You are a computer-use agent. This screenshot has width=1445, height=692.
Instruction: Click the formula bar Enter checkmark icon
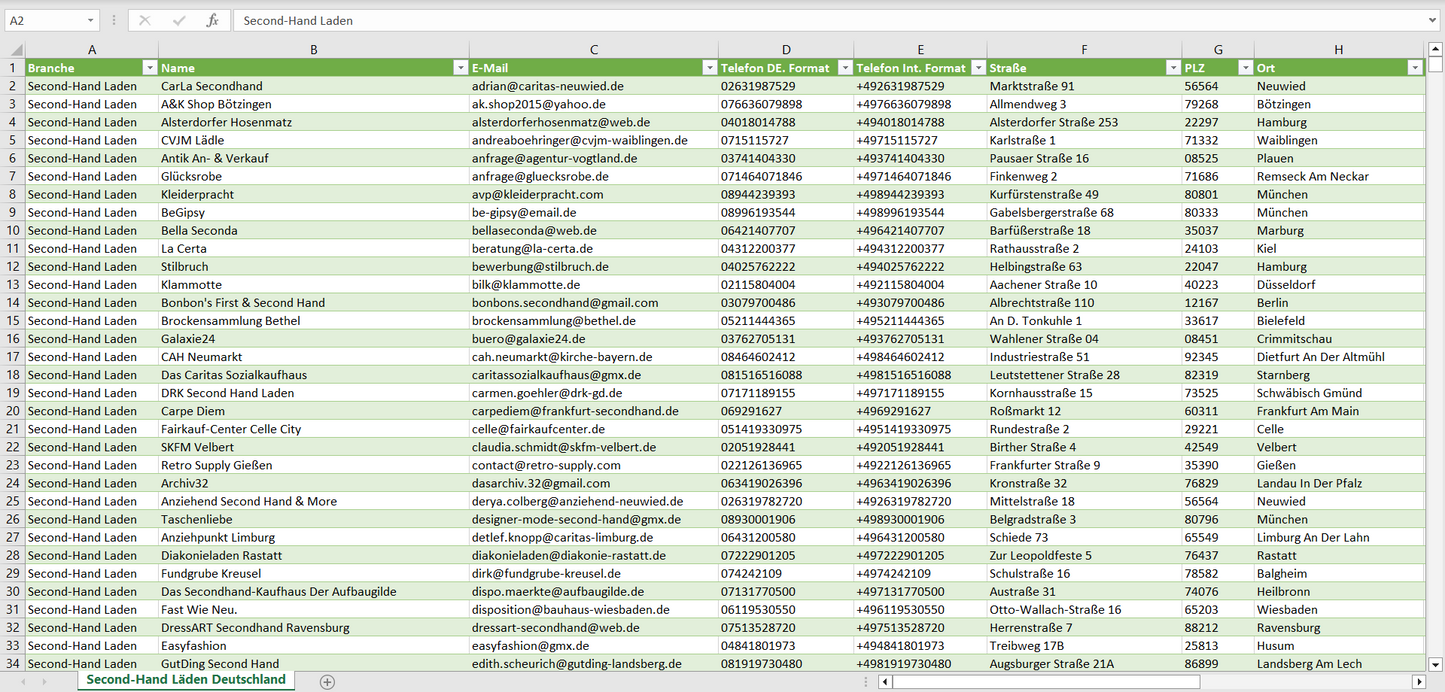click(x=179, y=20)
